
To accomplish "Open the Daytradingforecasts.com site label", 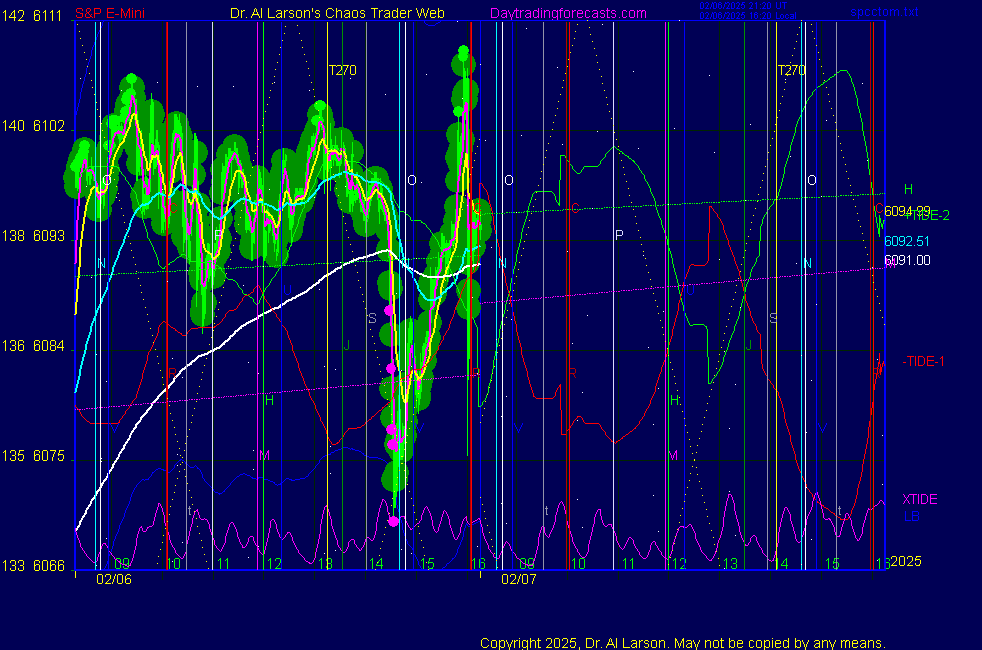I will (568, 13).
